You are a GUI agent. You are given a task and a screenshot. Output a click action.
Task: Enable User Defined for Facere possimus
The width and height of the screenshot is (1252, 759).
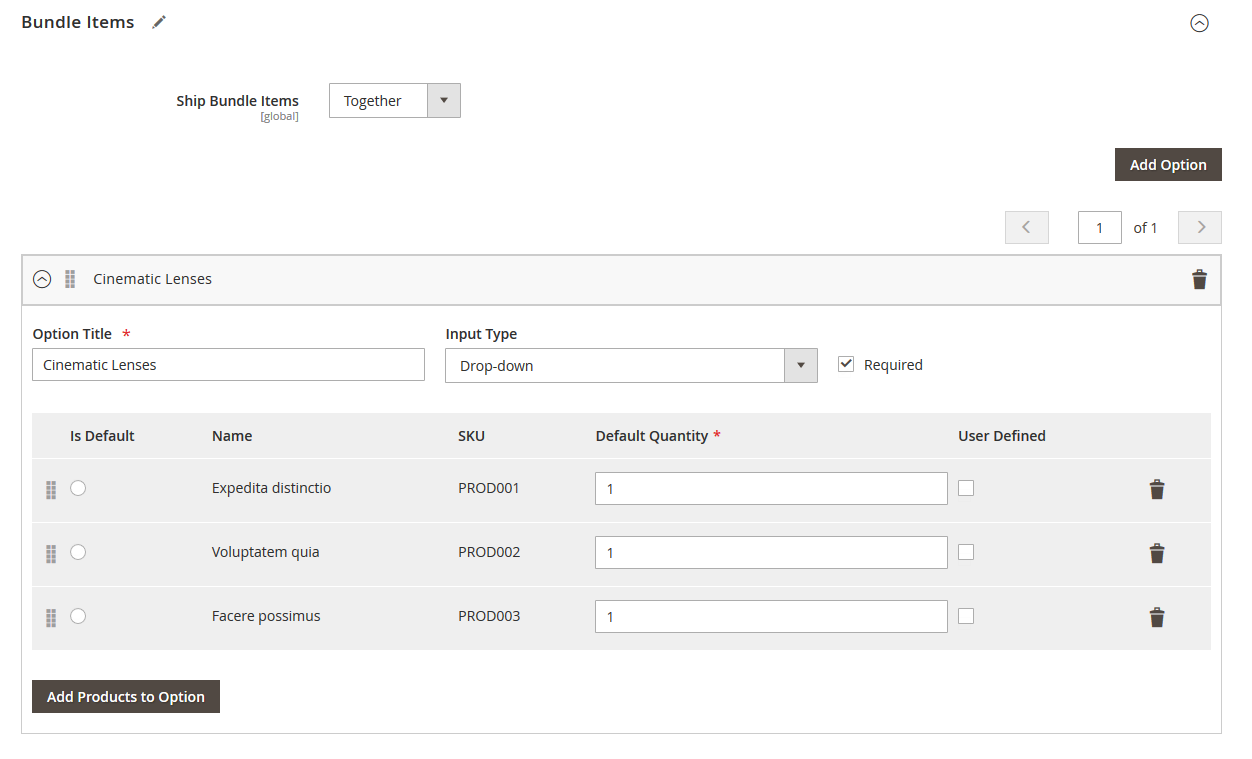tap(966, 616)
